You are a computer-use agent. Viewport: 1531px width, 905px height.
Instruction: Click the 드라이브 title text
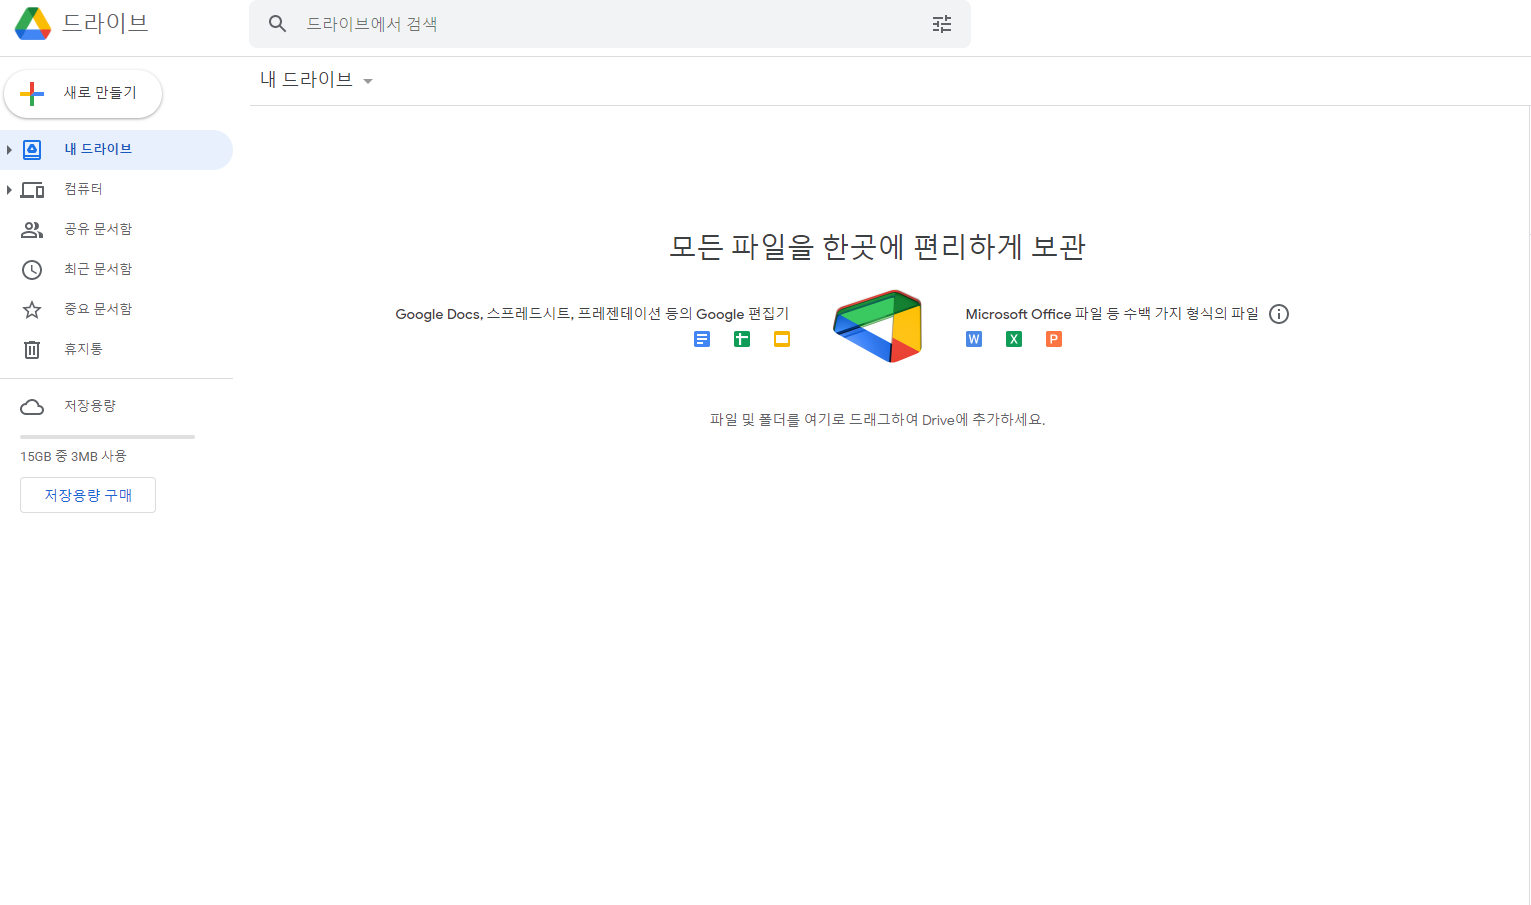point(105,23)
